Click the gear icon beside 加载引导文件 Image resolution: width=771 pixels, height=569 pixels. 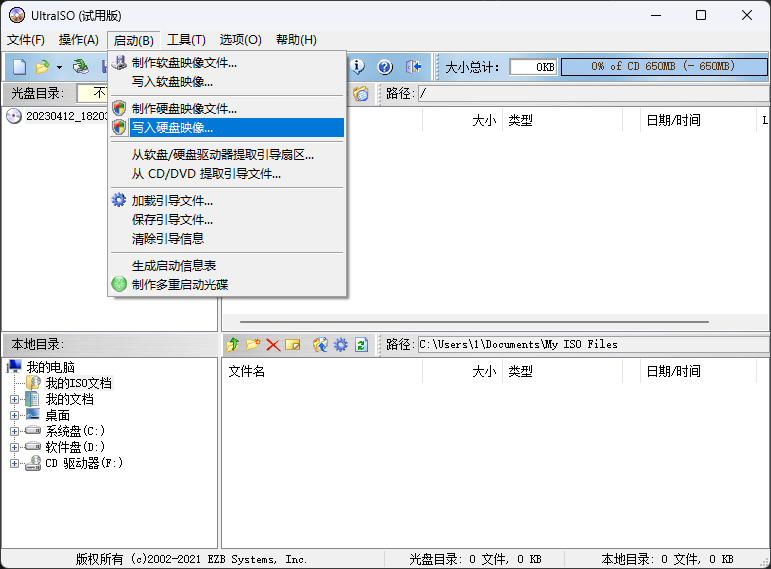click(119, 200)
